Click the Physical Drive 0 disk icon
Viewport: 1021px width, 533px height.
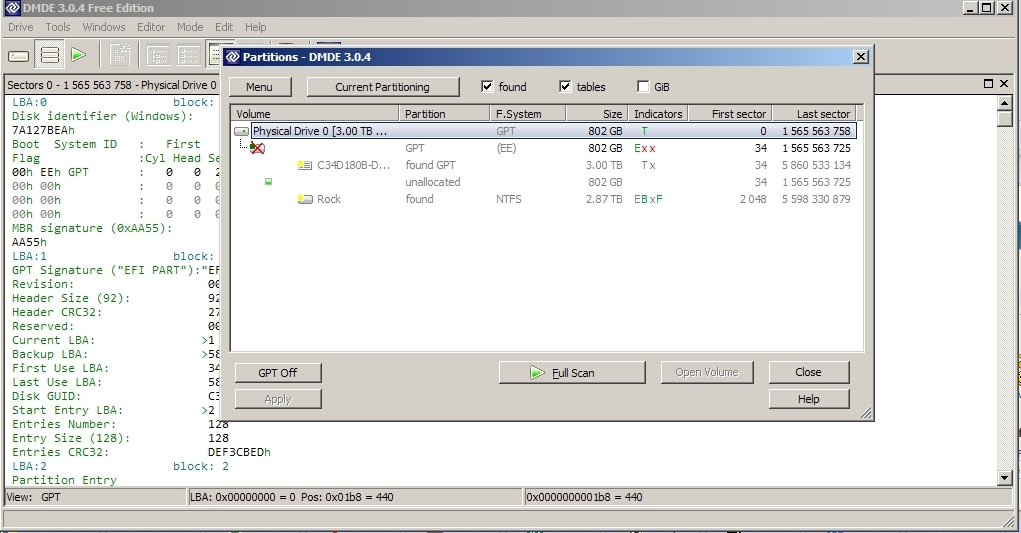click(x=242, y=131)
